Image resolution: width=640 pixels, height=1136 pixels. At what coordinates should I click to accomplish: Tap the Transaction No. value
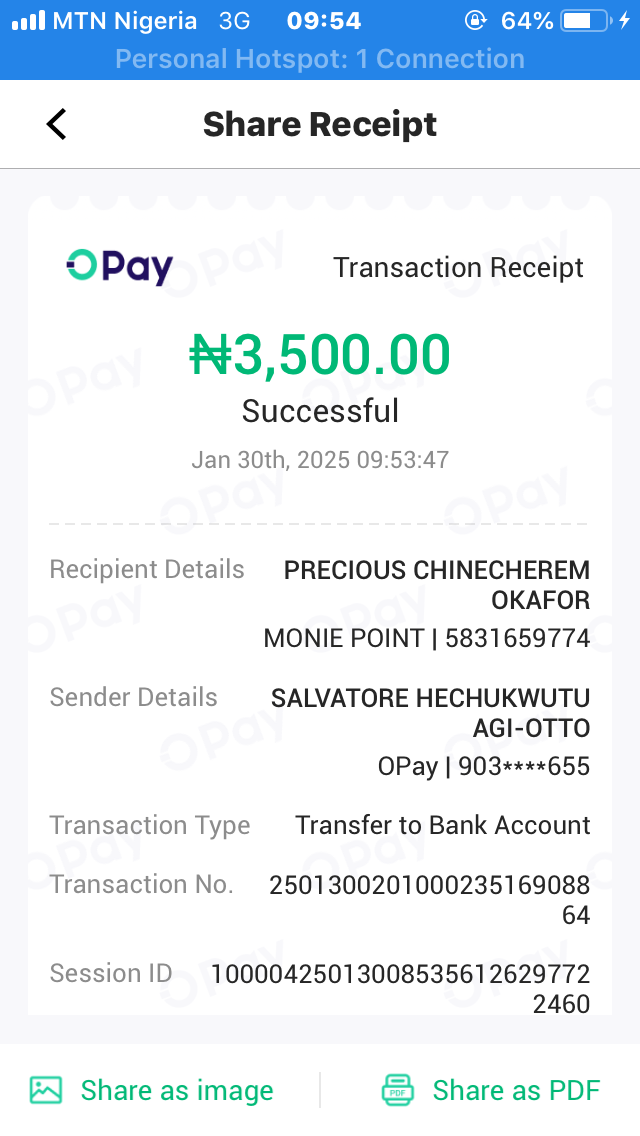430,899
